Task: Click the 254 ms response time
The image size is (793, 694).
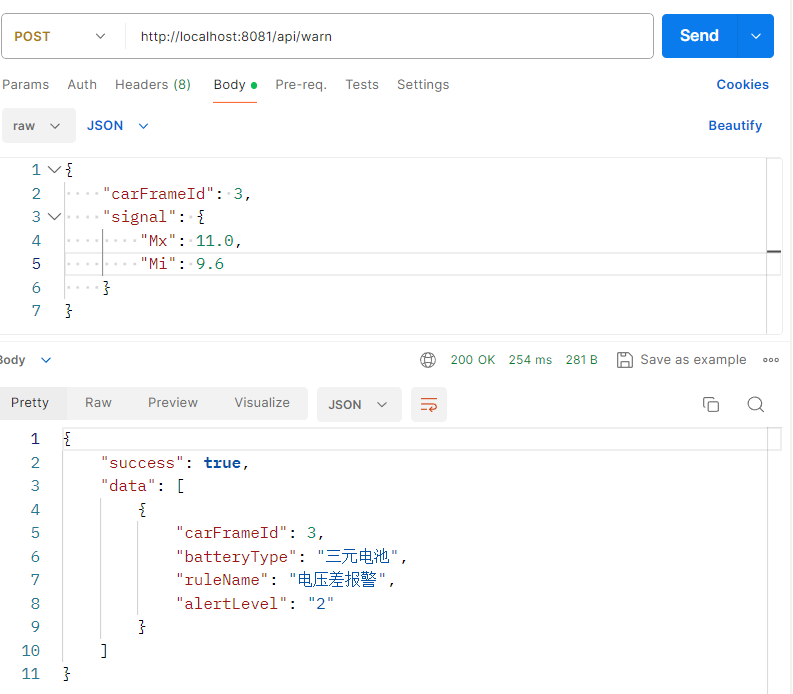Action: [x=530, y=360]
